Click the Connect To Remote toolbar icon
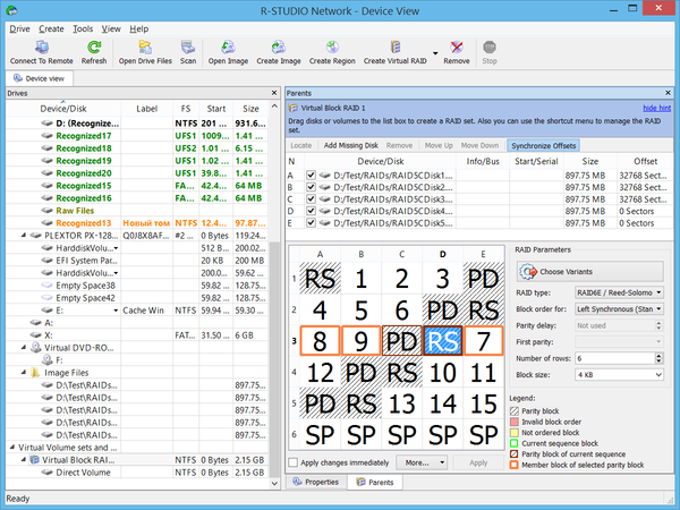 point(42,47)
